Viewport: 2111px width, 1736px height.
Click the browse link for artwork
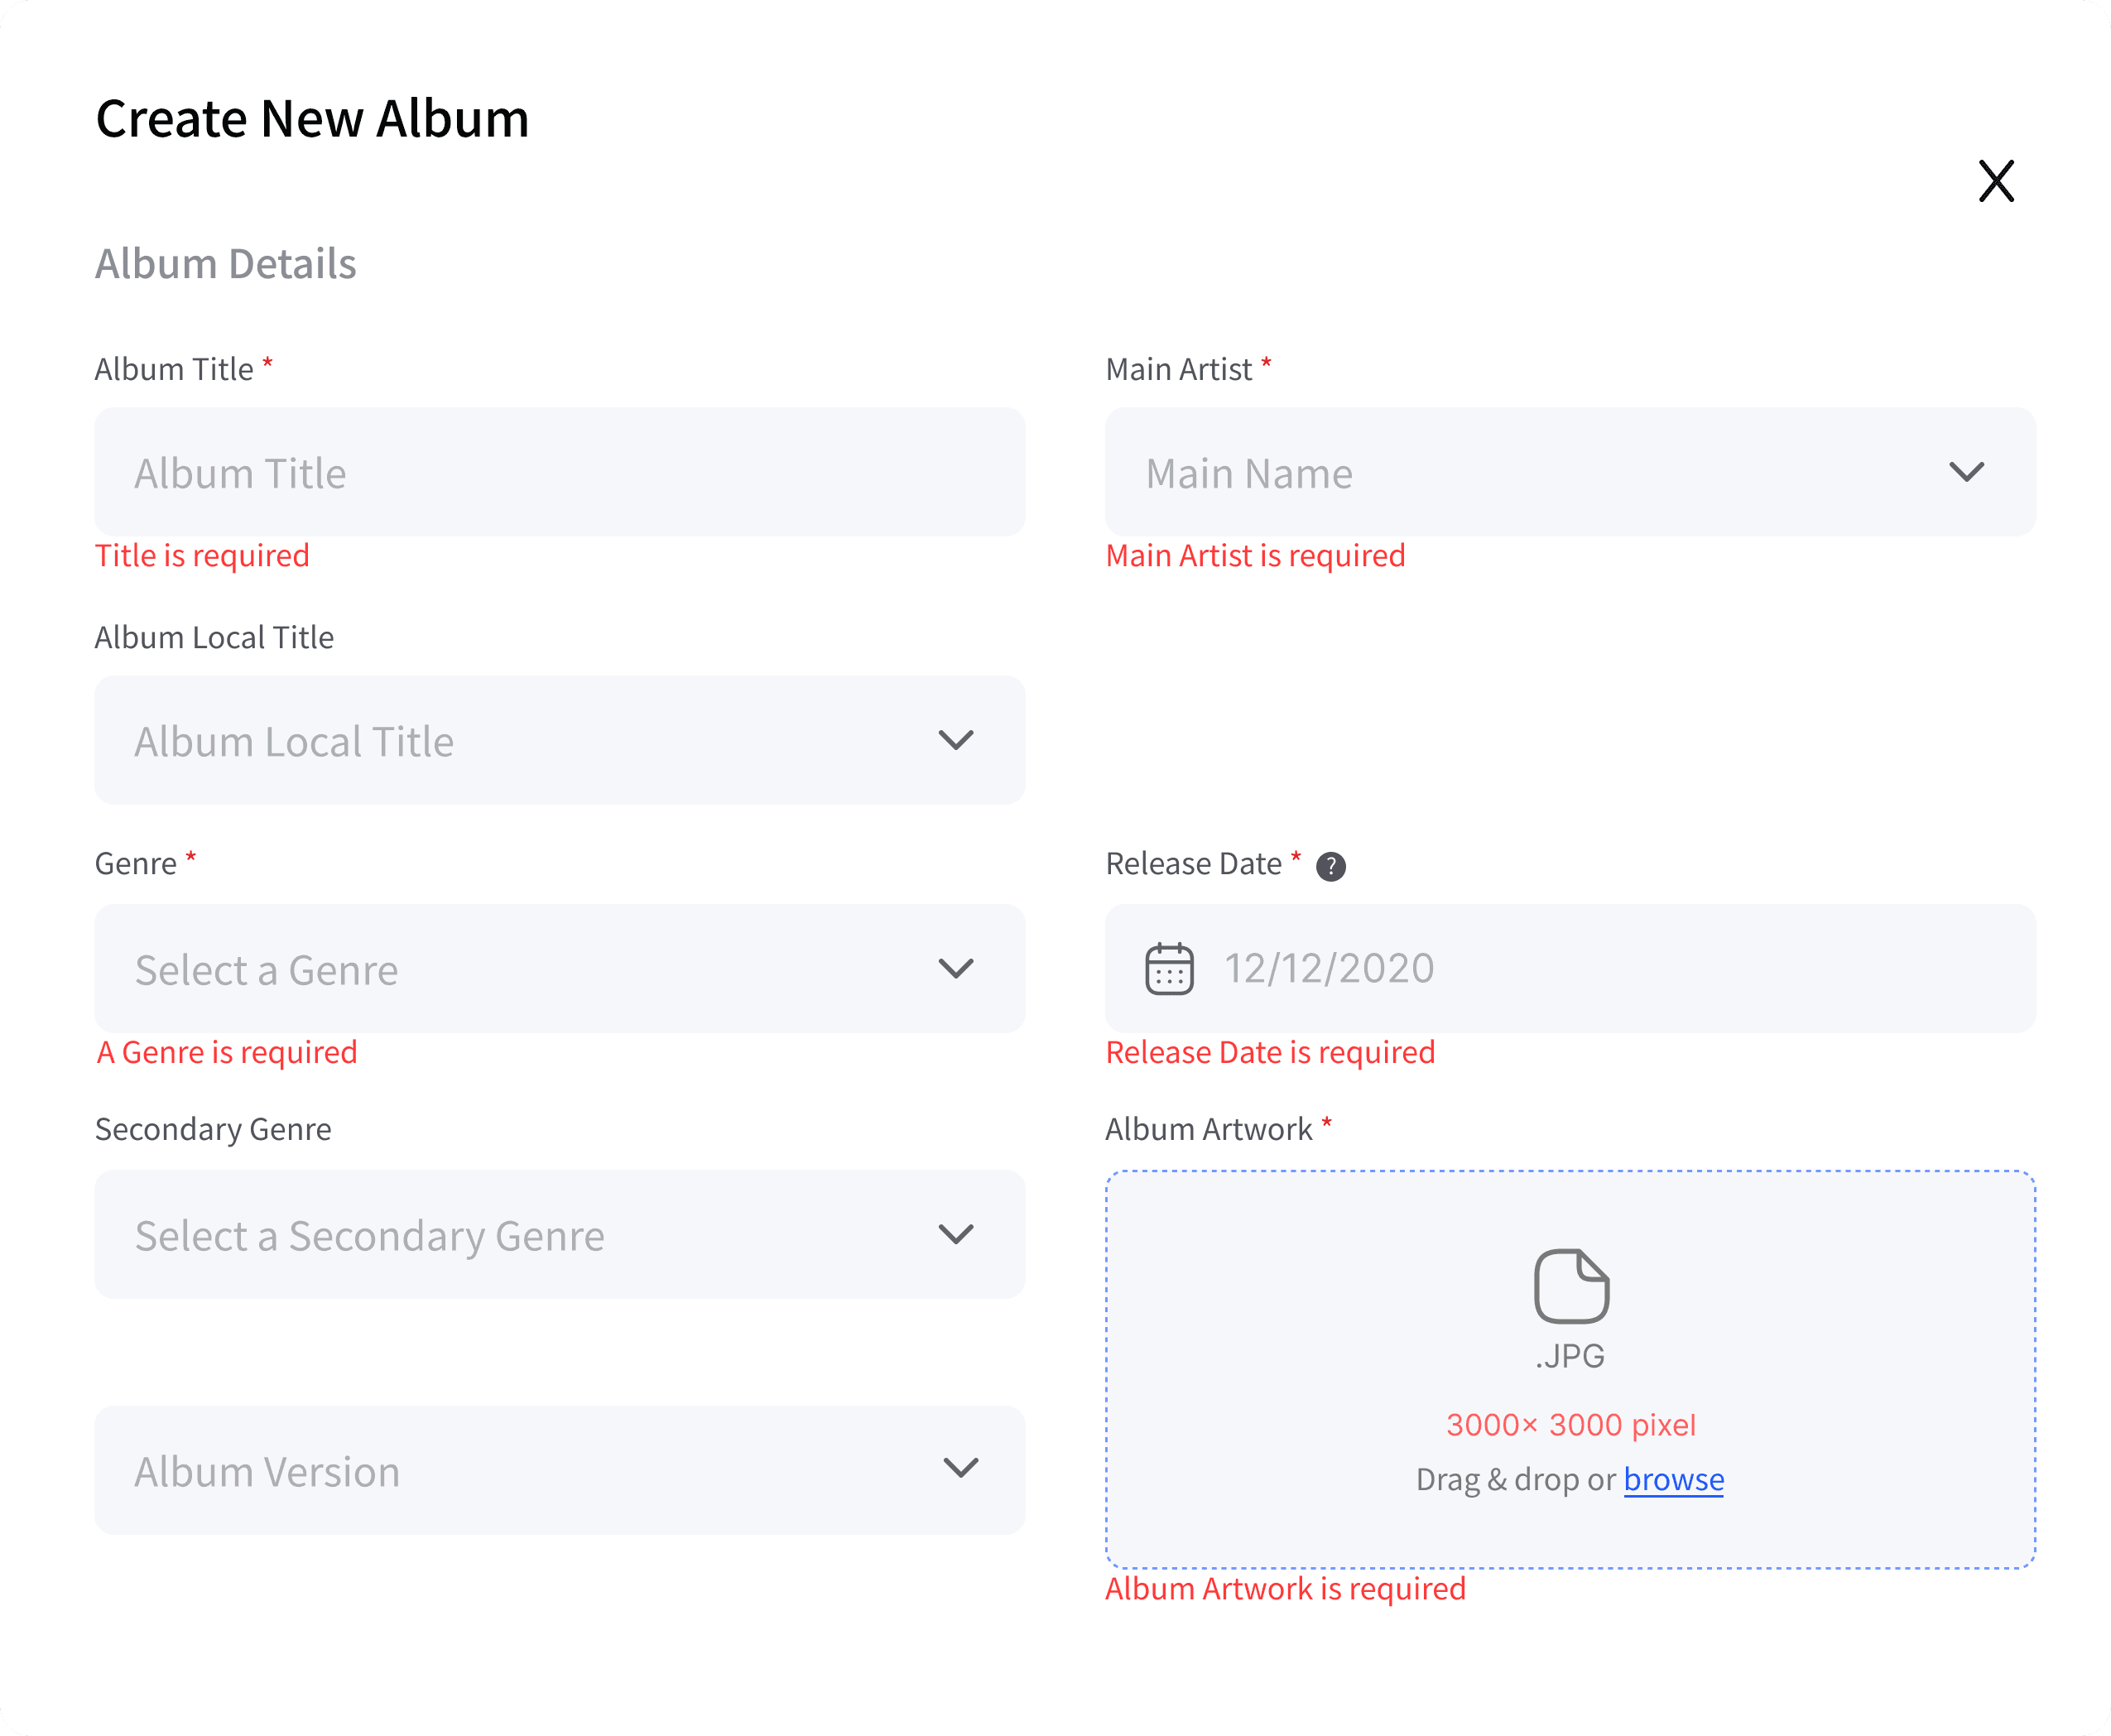click(1673, 1479)
